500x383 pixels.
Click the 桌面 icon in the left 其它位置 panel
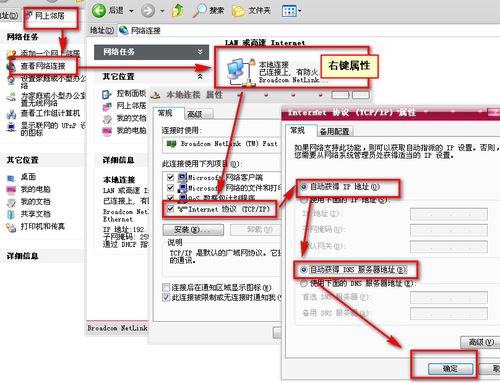tap(11, 177)
